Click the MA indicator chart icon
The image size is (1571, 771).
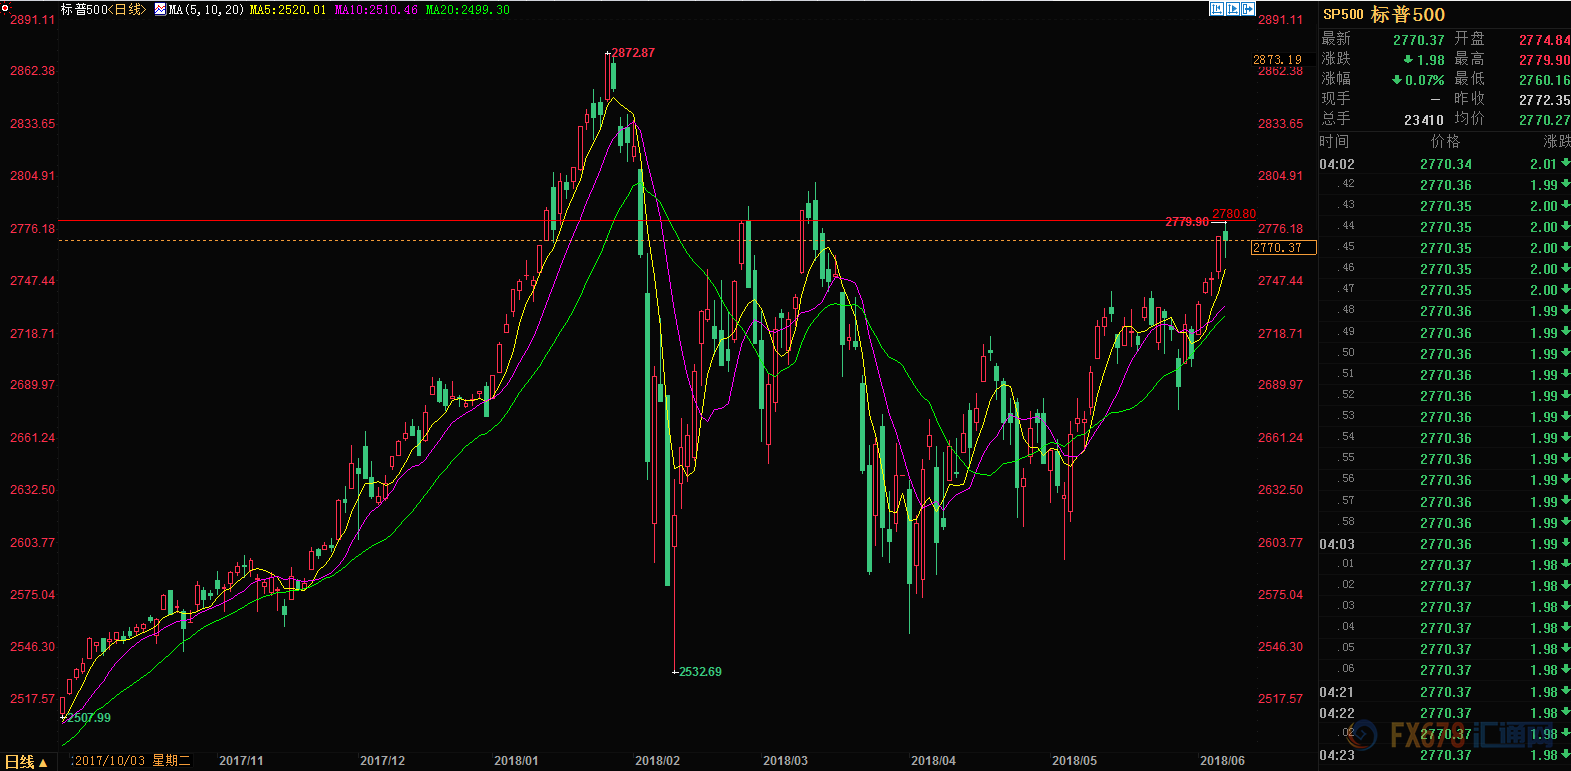click(x=160, y=9)
